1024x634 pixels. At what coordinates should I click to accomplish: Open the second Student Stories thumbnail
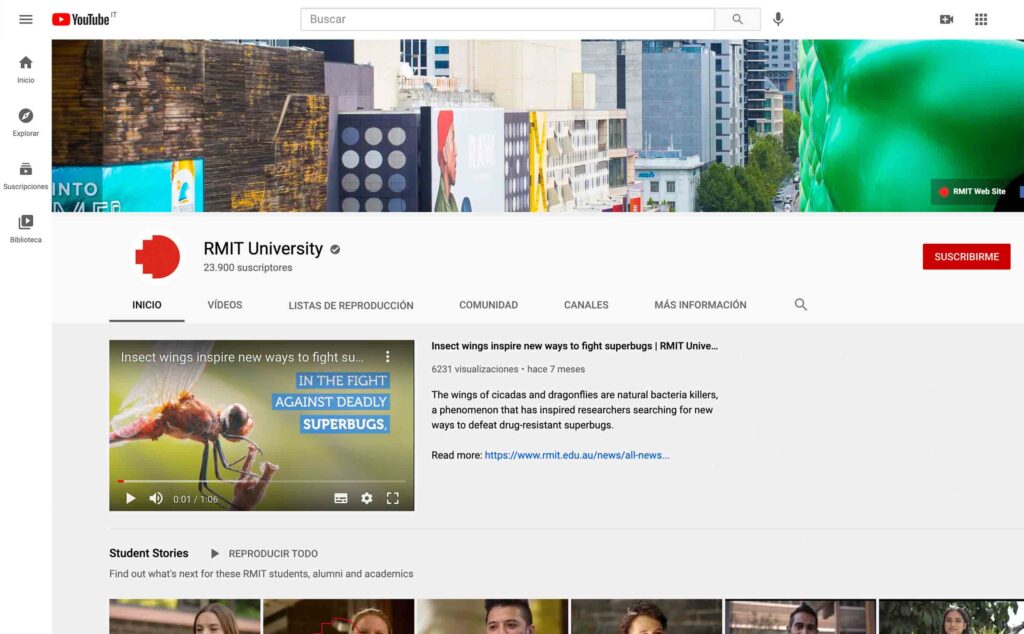[x=338, y=616]
